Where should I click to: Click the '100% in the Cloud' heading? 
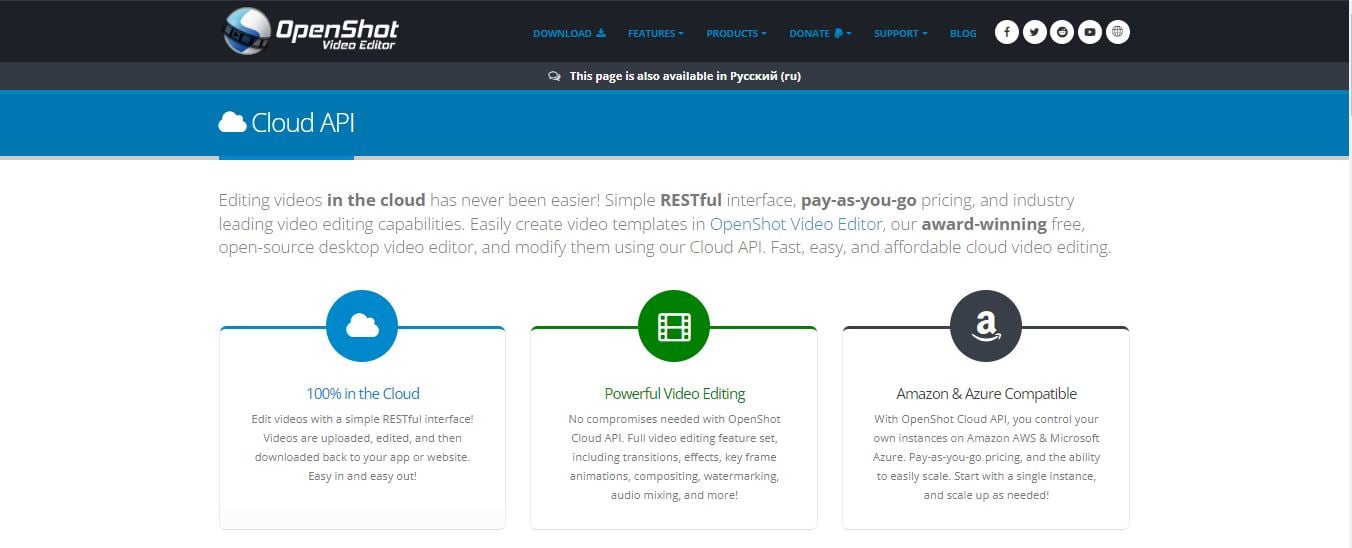(363, 394)
